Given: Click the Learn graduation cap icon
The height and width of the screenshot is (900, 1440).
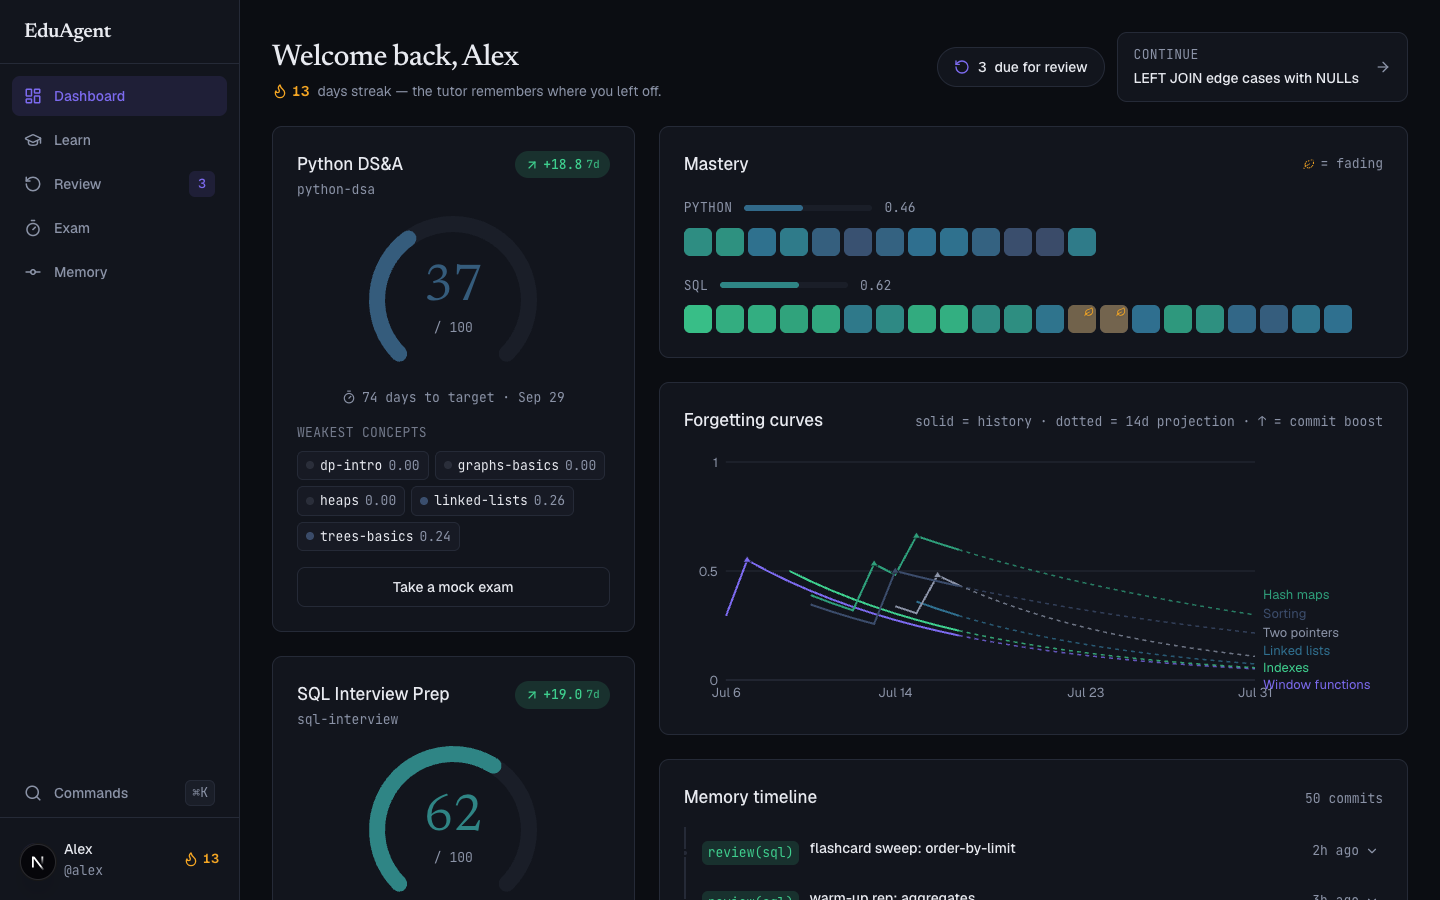Looking at the screenshot, I should (x=33, y=140).
